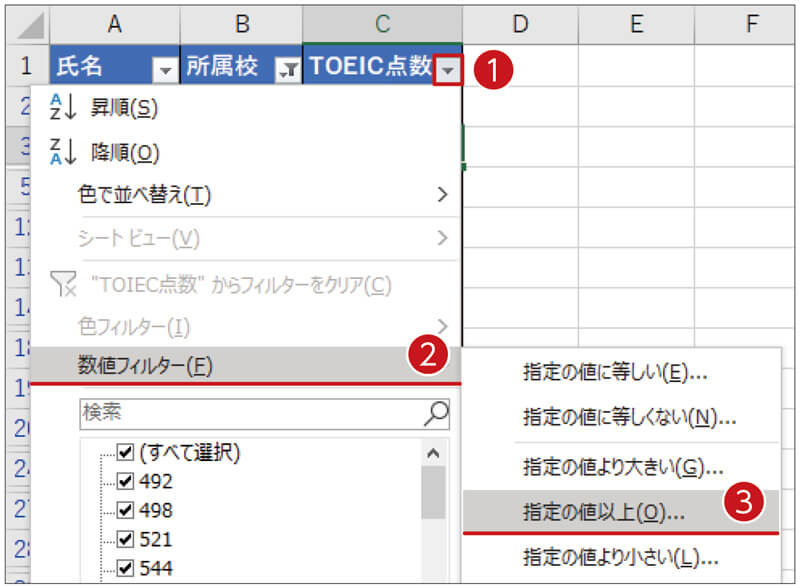
Task: Select row 1 header
Action: (27, 65)
